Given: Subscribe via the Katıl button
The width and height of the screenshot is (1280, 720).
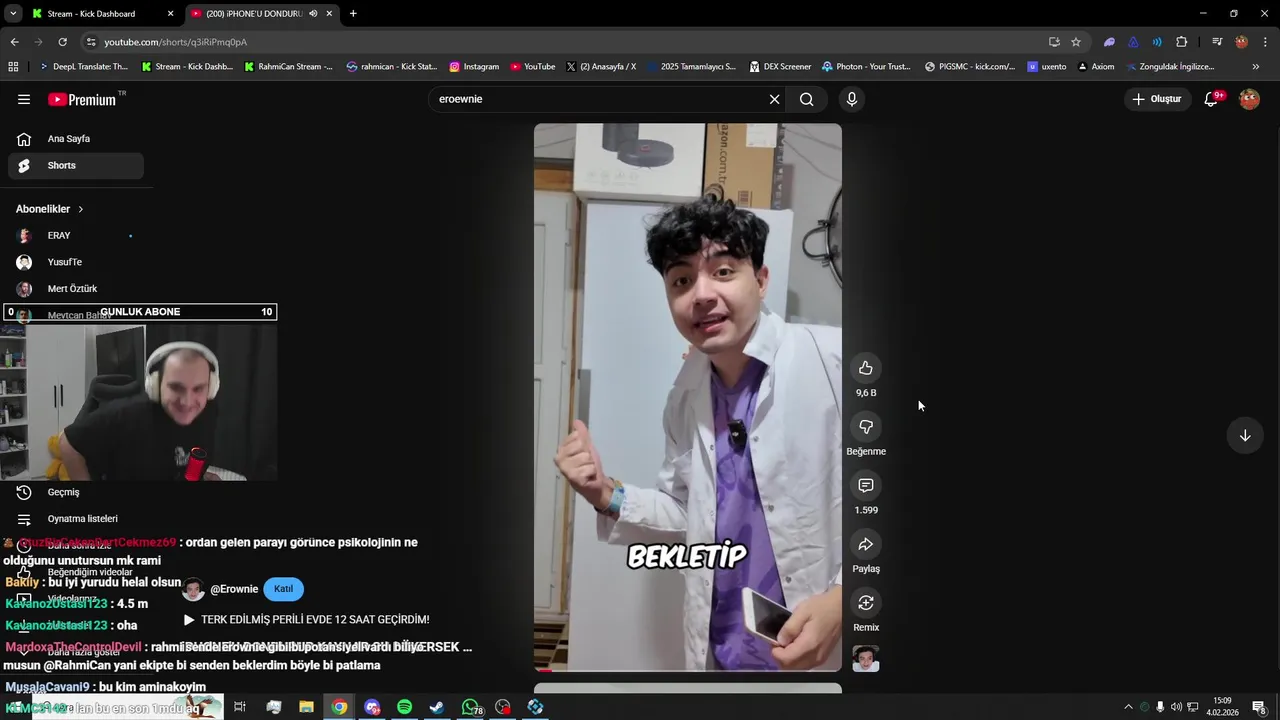Looking at the screenshot, I should [x=283, y=589].
